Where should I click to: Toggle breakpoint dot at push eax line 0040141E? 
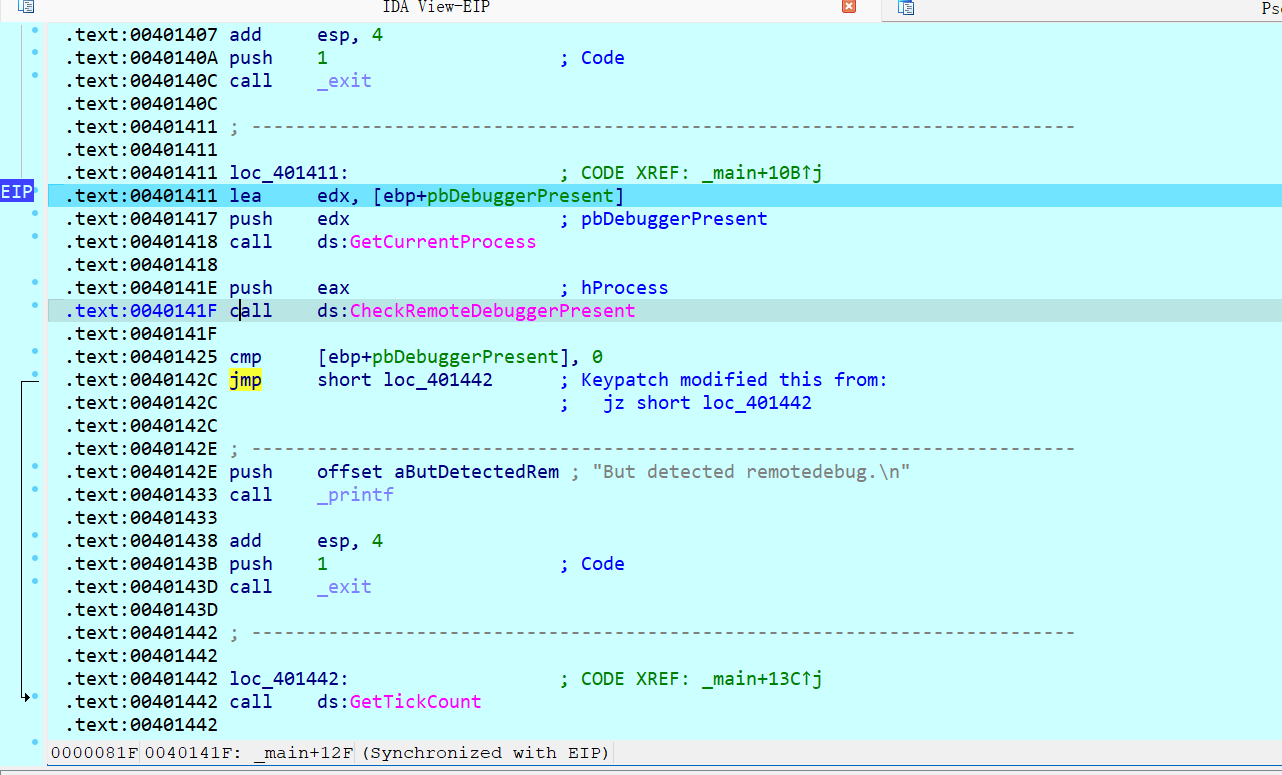click(x=35, y=283)
